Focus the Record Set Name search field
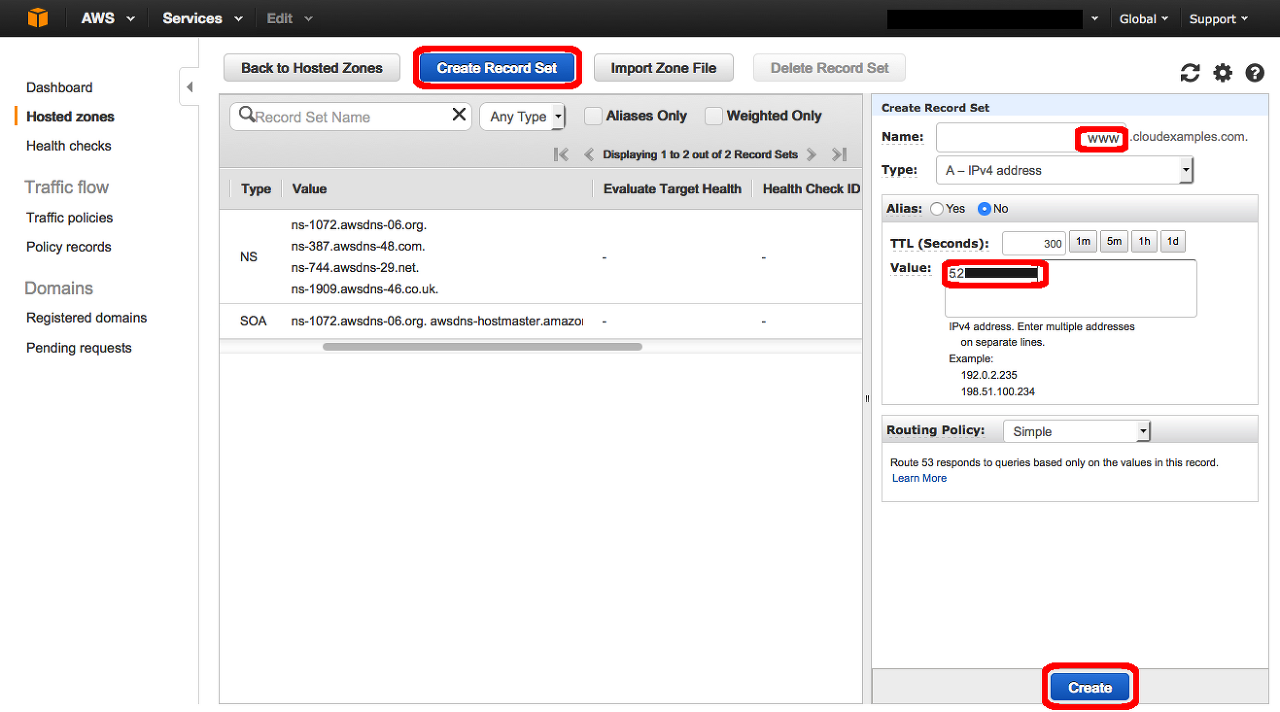1280x712 pixels. pyautogui.click(x=351, y=116)
